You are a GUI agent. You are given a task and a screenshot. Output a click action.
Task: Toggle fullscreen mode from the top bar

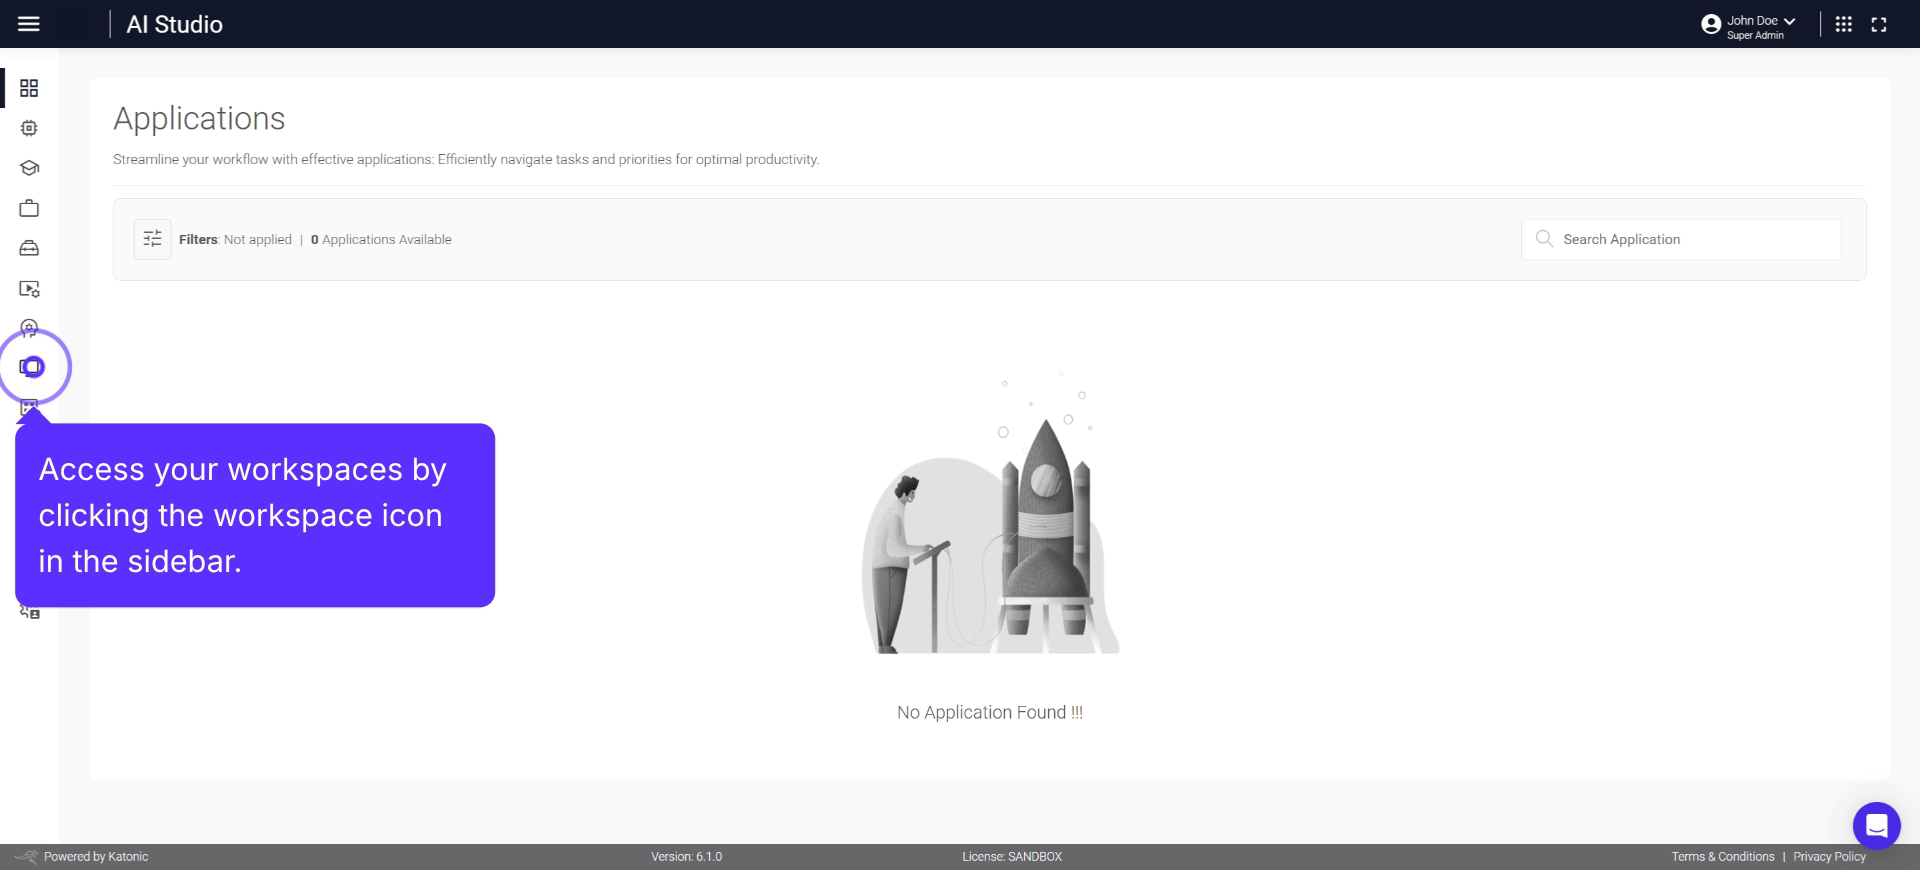tap(1879, 24)
